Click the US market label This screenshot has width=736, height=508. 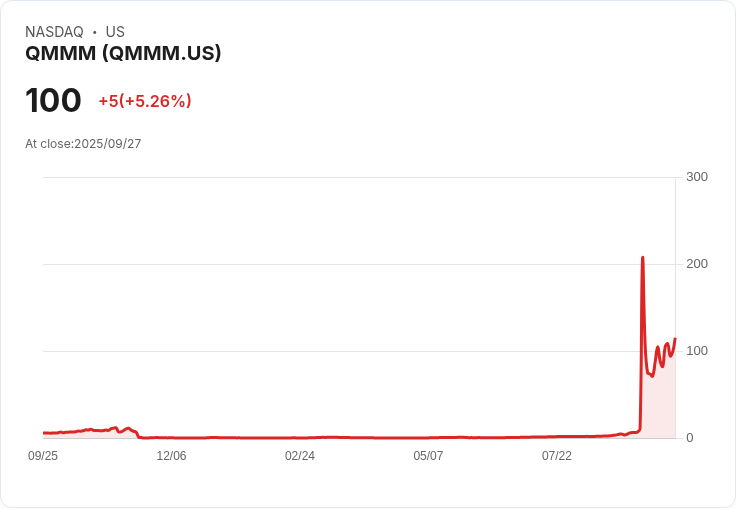pyautogui.click(x=115, y=32)
